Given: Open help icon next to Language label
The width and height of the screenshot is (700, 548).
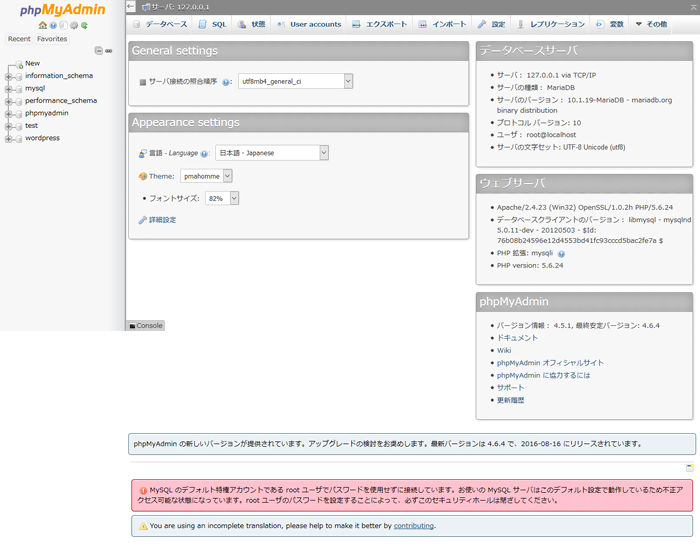Looking at the screenshot, I should [x=204, y=154].
